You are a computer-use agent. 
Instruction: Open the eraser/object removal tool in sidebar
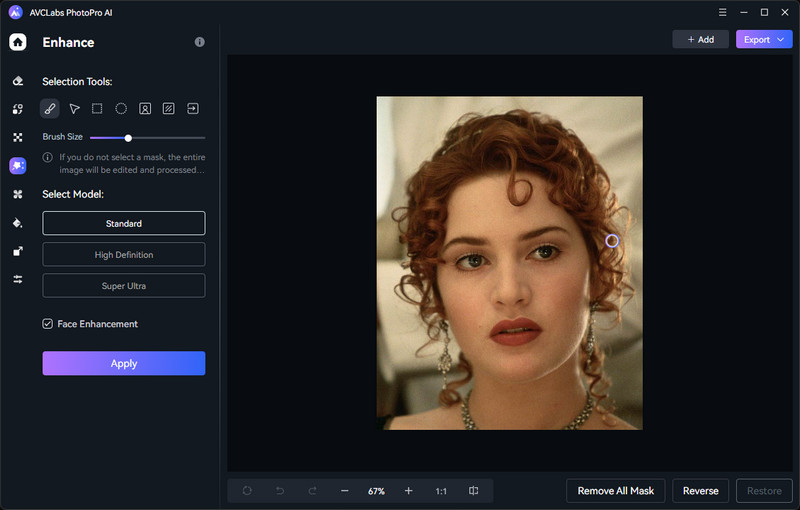click(x=18, y=81)
